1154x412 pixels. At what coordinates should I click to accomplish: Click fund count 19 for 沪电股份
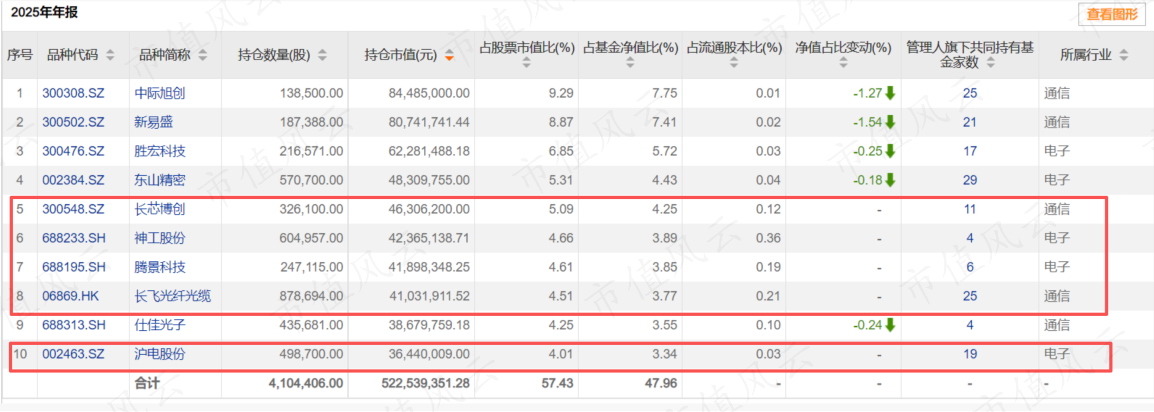click(970, 354)
